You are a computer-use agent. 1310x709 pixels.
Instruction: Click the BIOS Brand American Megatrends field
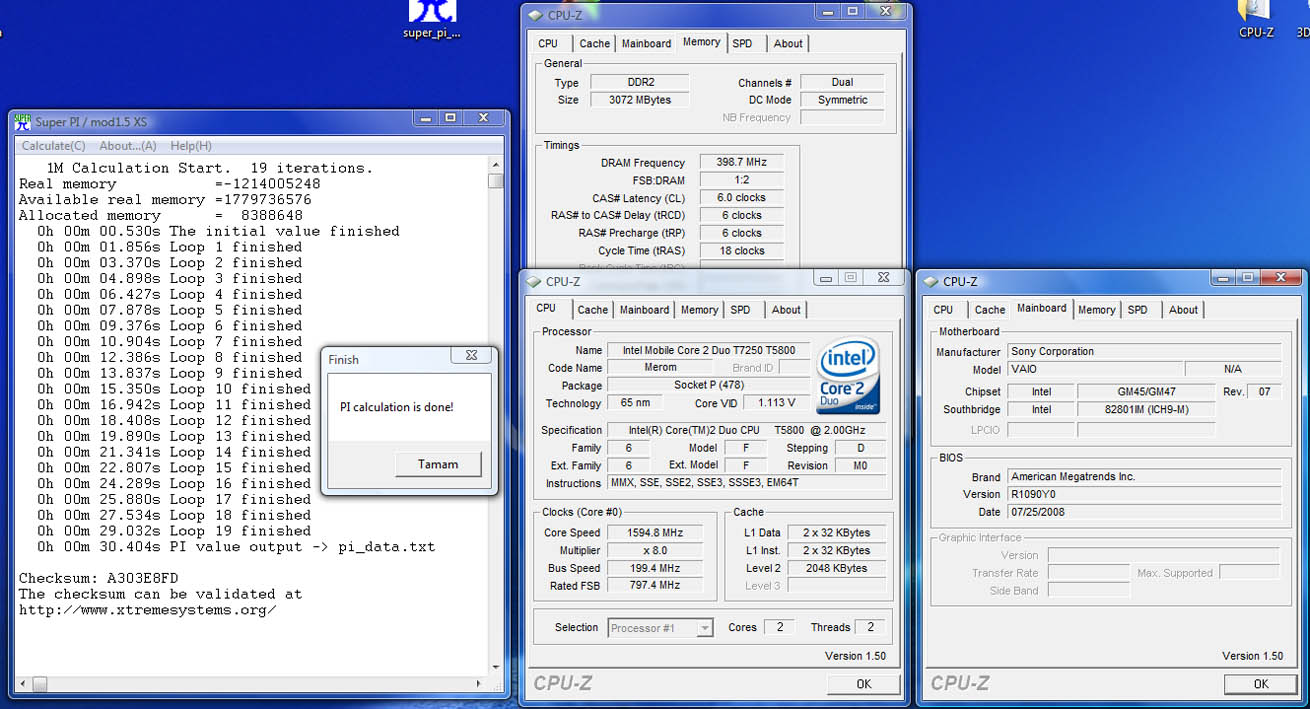(x=1144, y=477)
